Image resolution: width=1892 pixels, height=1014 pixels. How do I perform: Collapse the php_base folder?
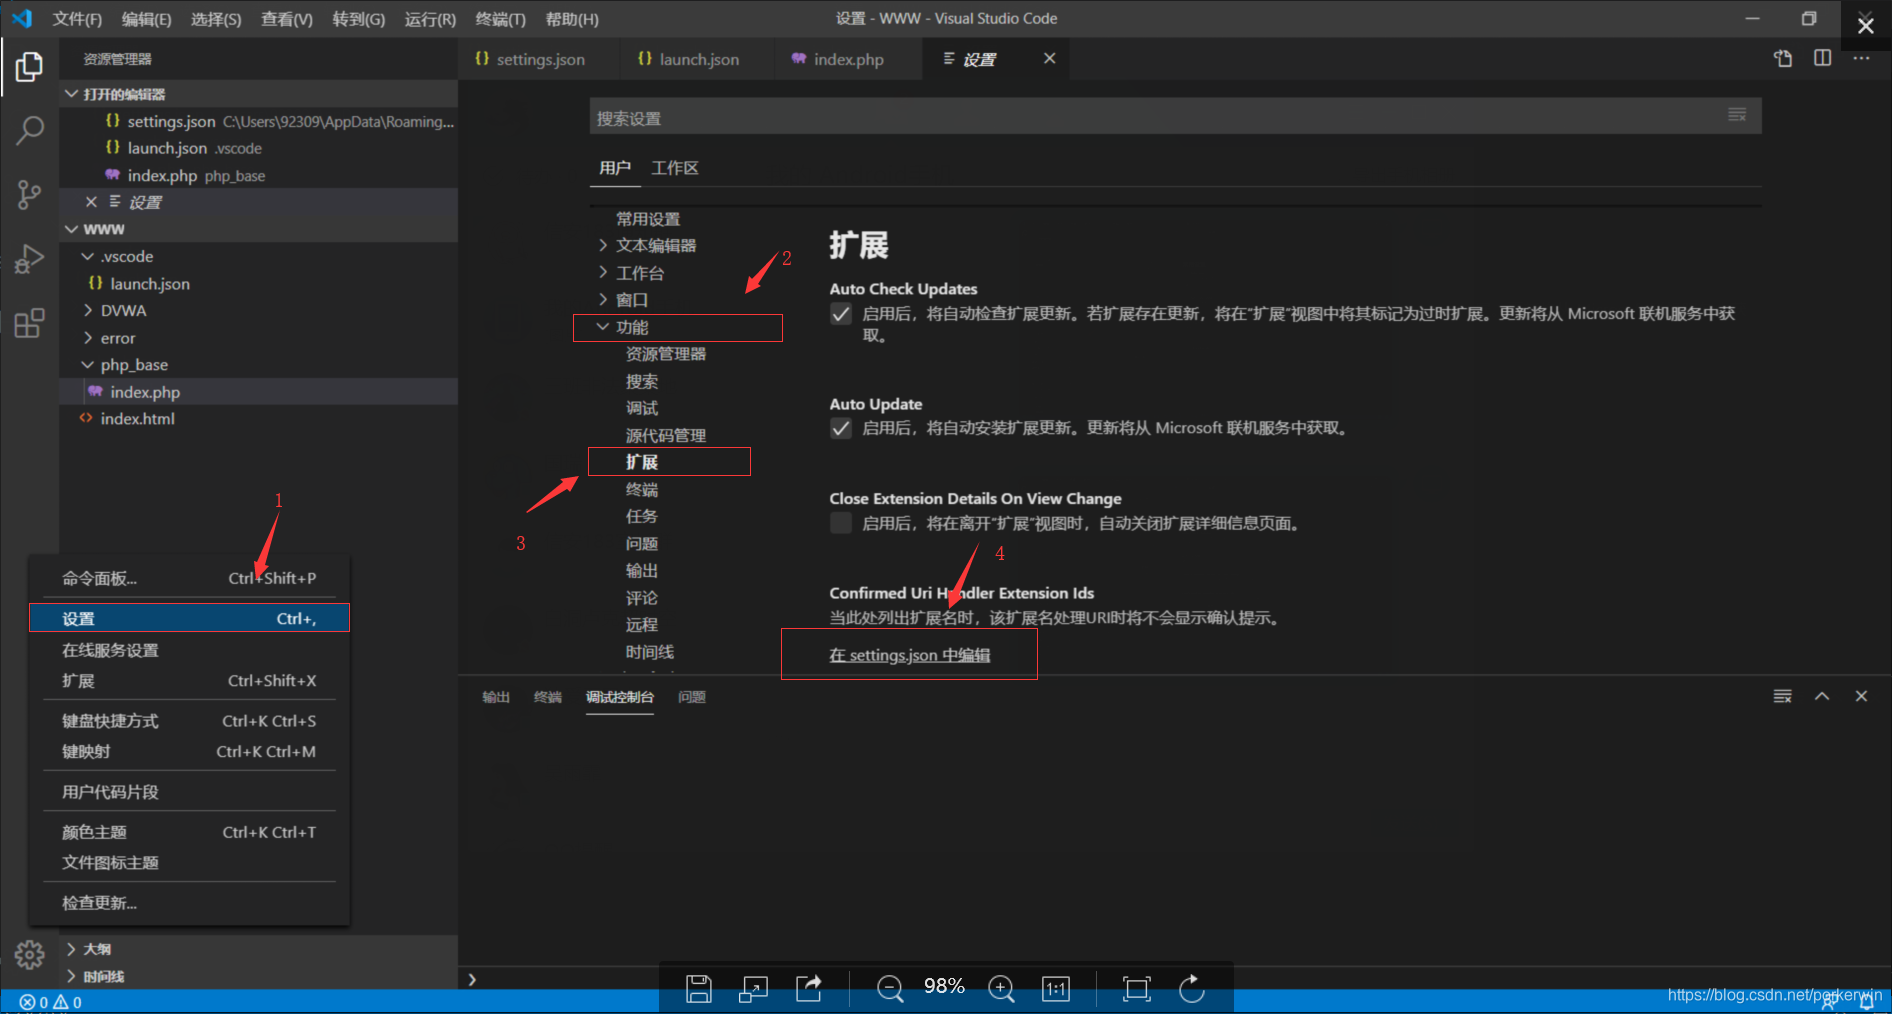[88, 365]
